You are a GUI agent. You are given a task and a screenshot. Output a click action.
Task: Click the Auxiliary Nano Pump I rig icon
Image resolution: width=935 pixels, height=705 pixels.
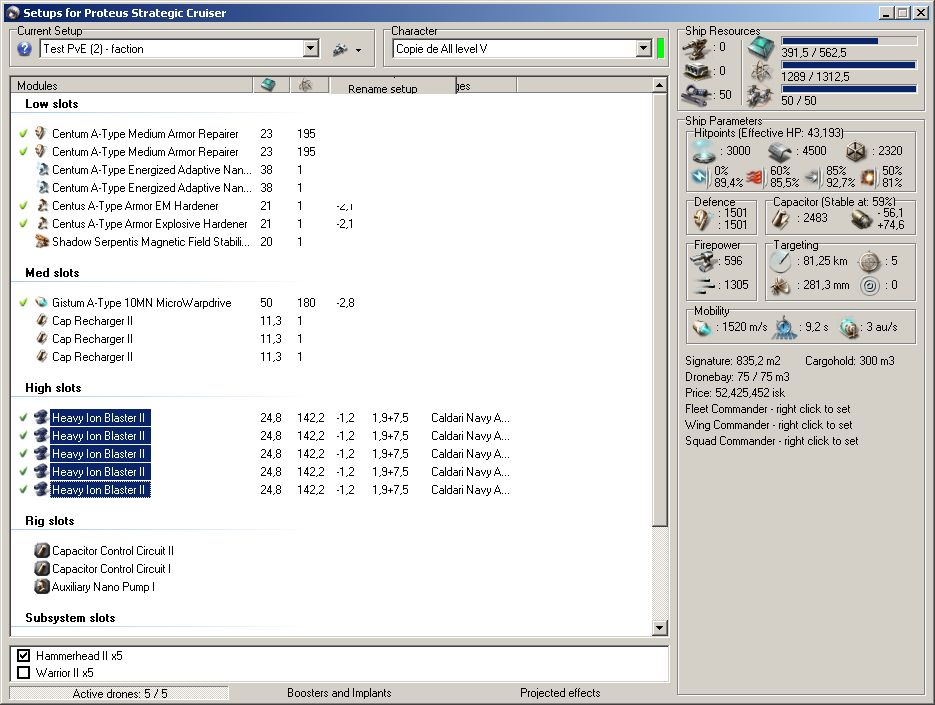click(41, 587)
